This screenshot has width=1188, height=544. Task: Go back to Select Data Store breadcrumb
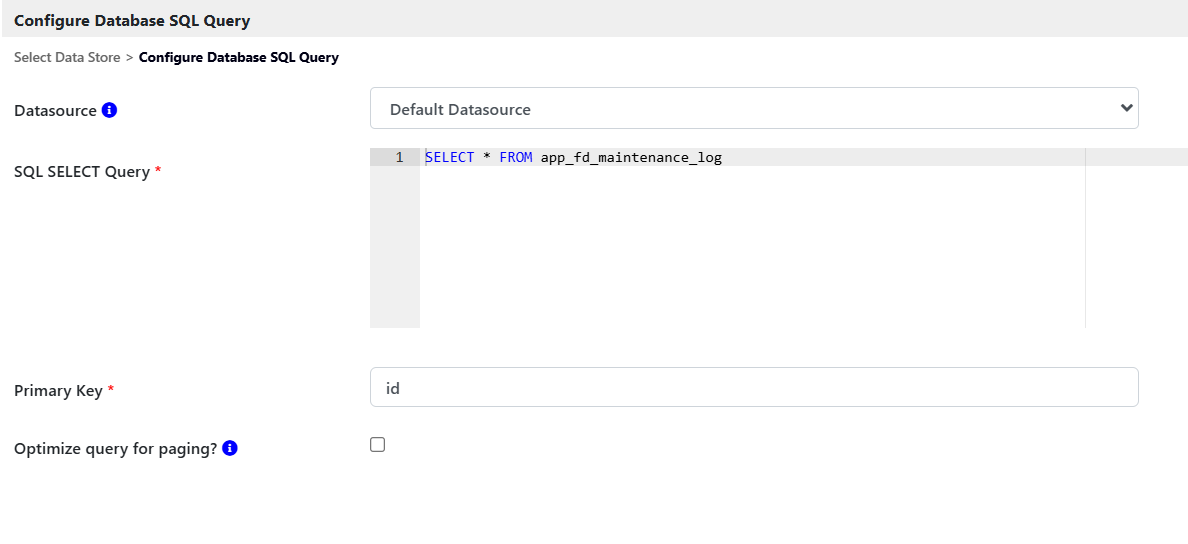coord(67,57)
